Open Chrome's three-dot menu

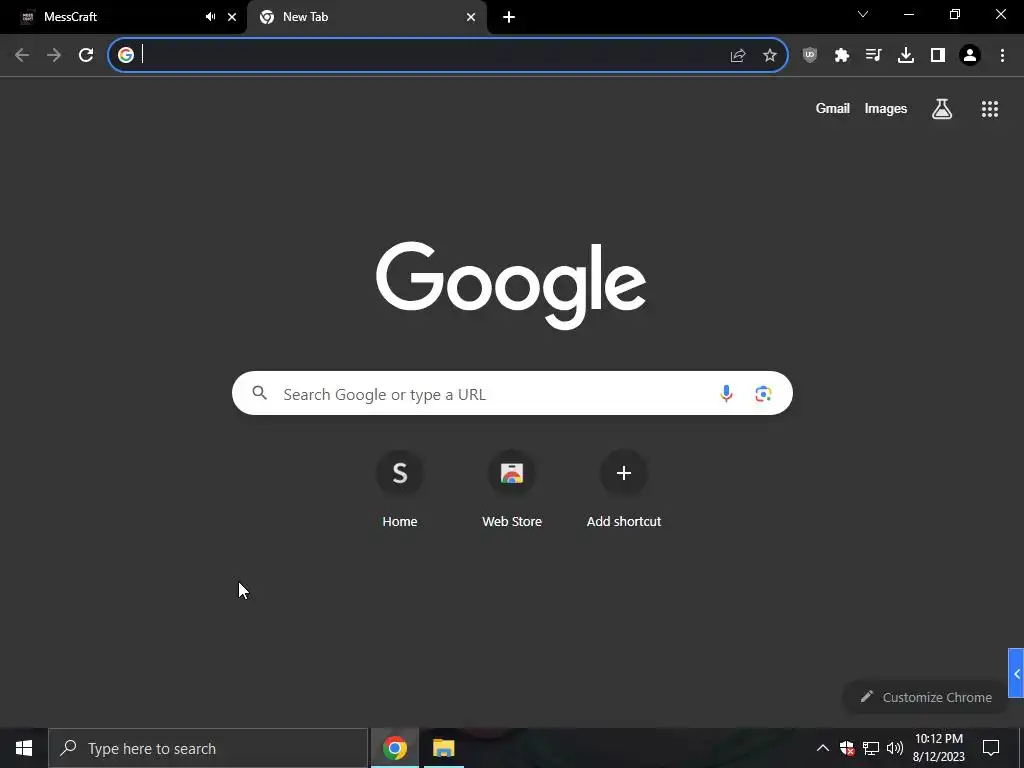(1002, 55)
